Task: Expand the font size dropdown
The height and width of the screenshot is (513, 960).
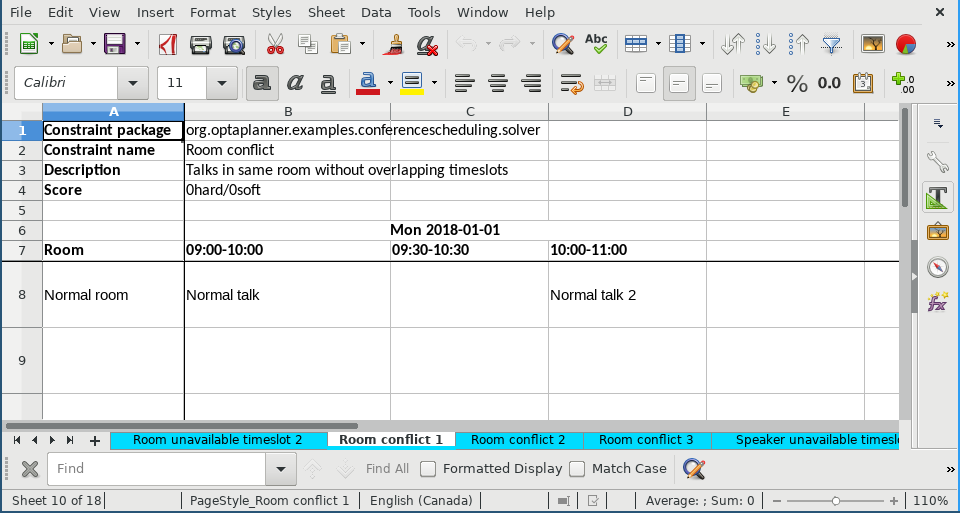Action: pyautogui.click(x=221, y=83)
